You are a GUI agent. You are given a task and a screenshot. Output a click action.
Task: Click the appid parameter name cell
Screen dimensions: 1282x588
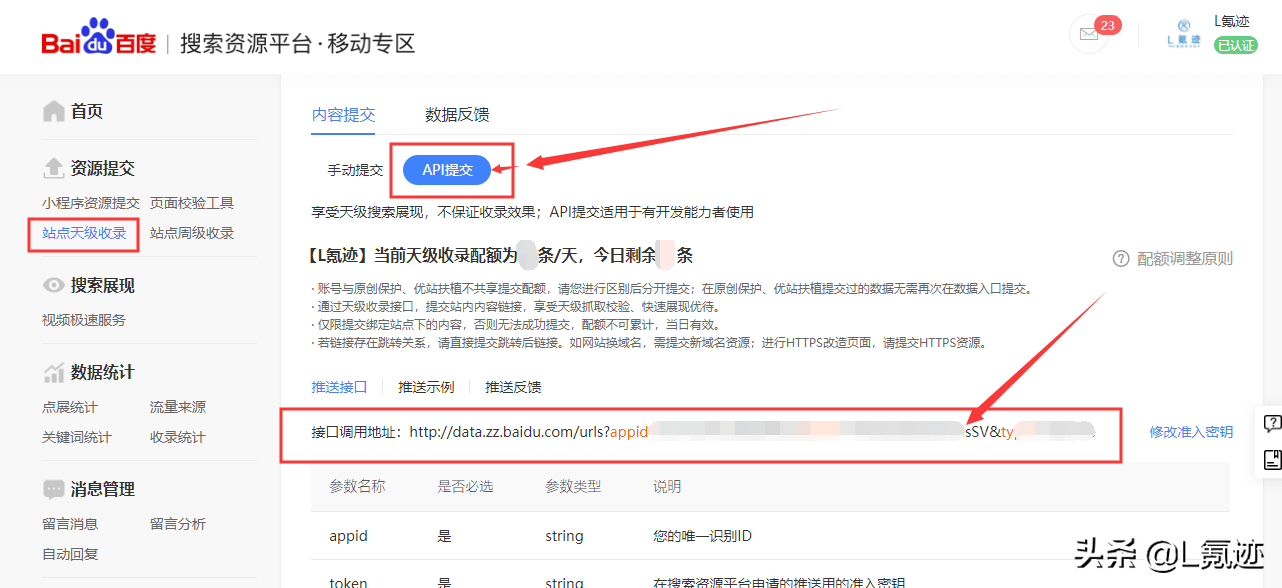(x=349, y=536)
